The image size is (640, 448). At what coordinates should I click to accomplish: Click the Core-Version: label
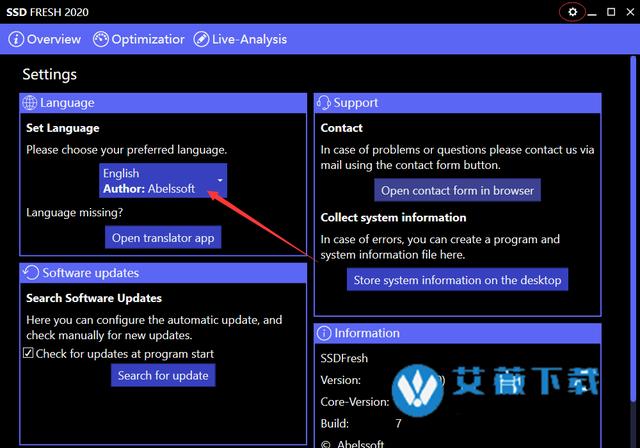[355, 402]
